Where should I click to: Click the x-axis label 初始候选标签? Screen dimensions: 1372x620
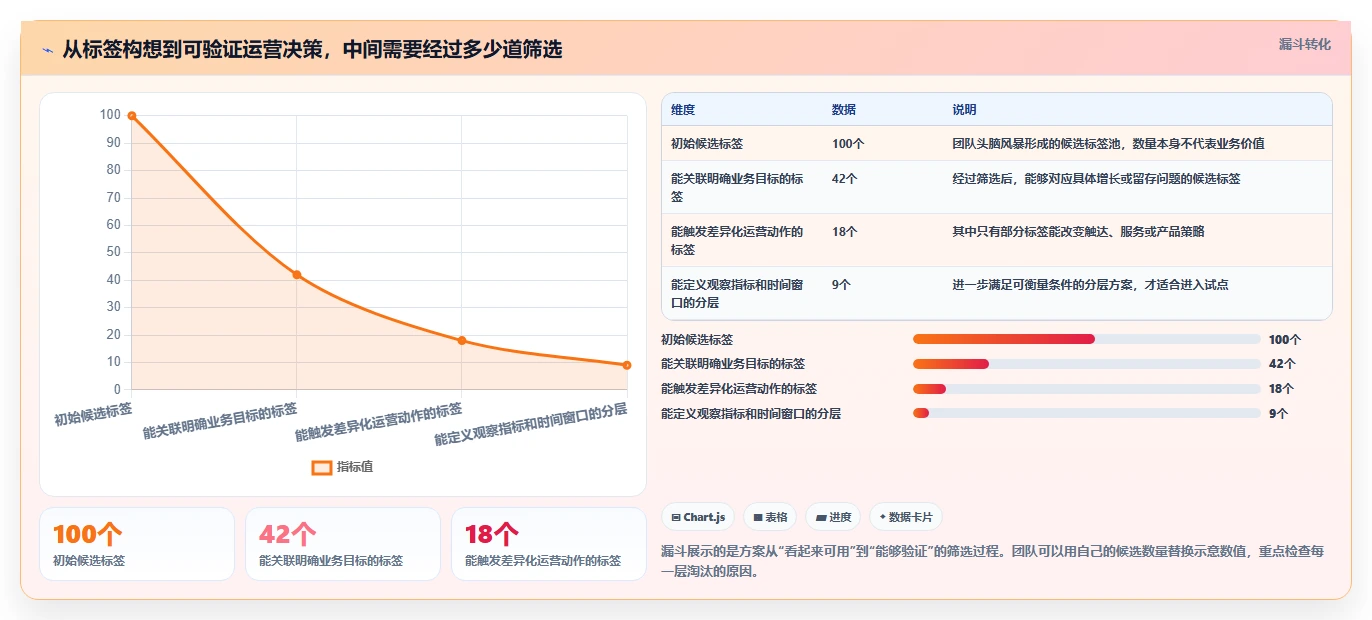click(93, 414)
